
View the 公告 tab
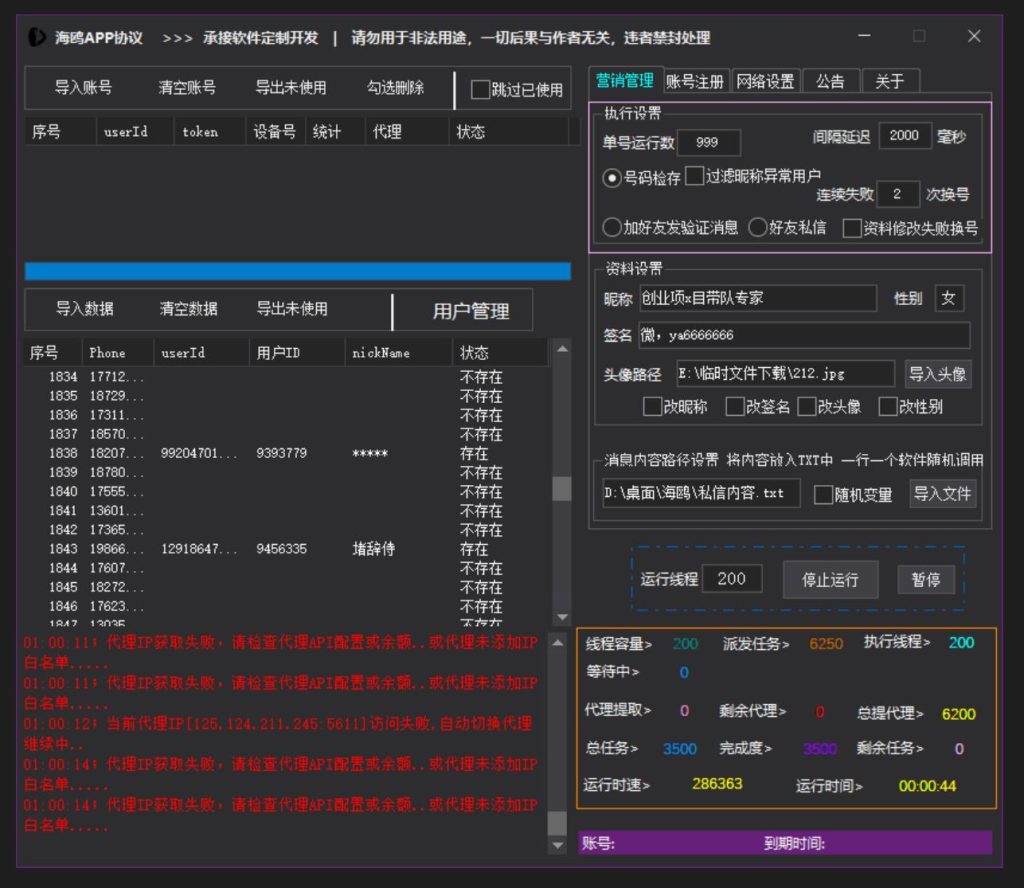tap(832, 80)
